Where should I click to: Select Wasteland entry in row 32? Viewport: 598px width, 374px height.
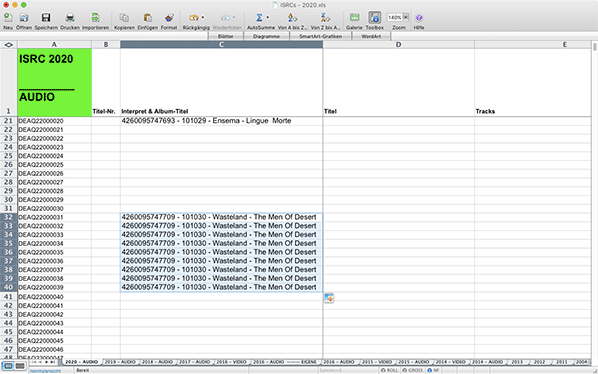tap(221, 217)
